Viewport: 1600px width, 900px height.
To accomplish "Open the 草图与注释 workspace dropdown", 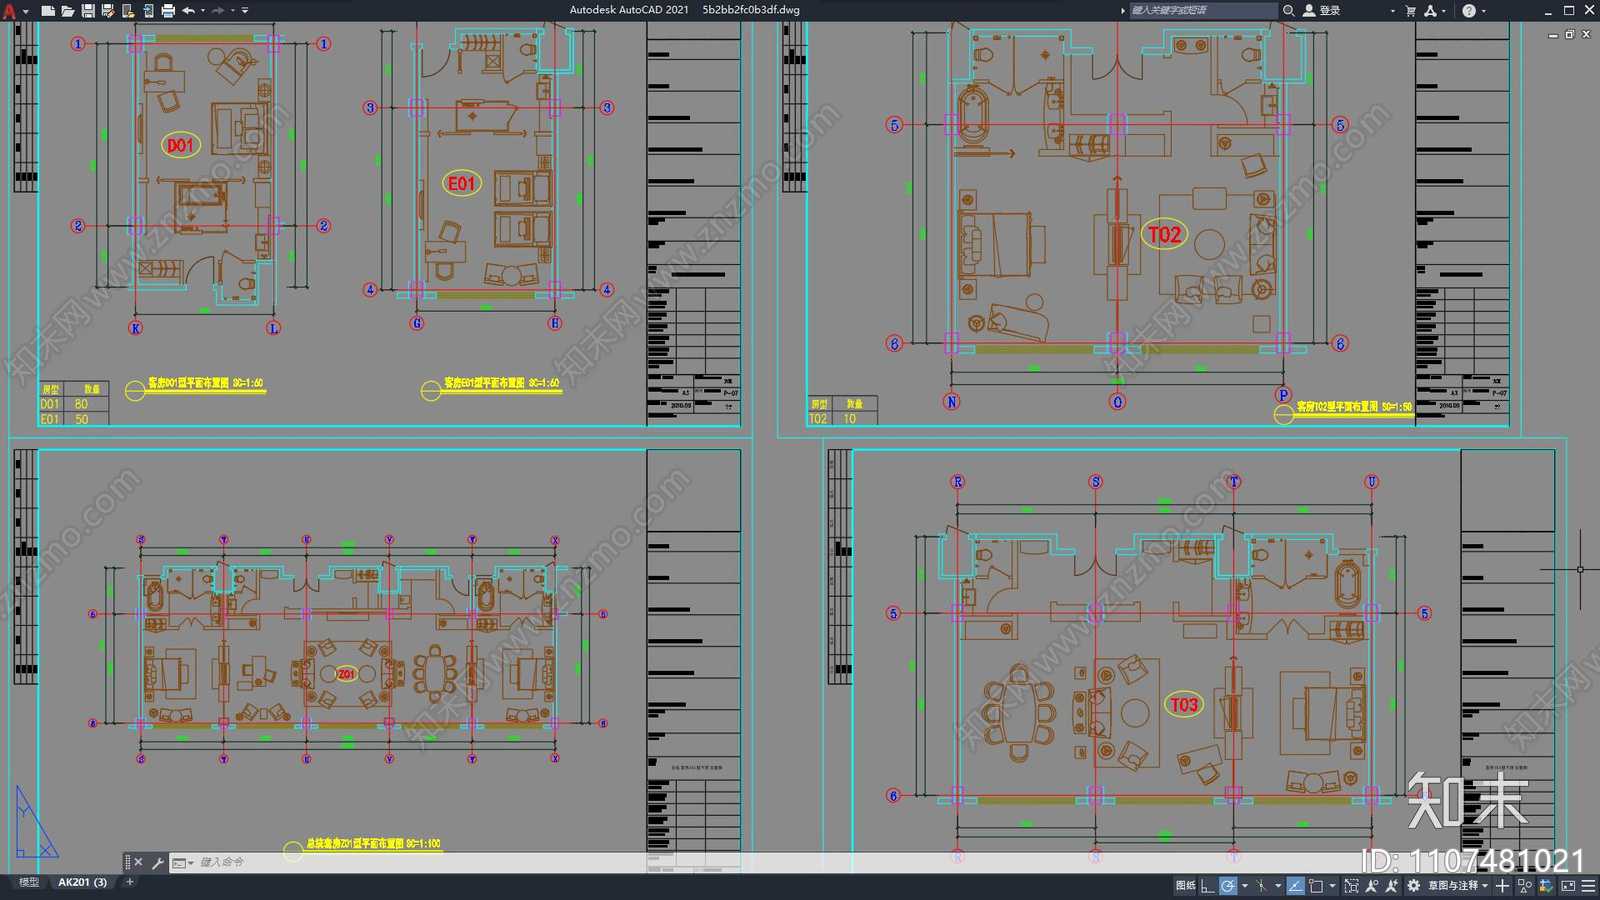I will 1458,885.
